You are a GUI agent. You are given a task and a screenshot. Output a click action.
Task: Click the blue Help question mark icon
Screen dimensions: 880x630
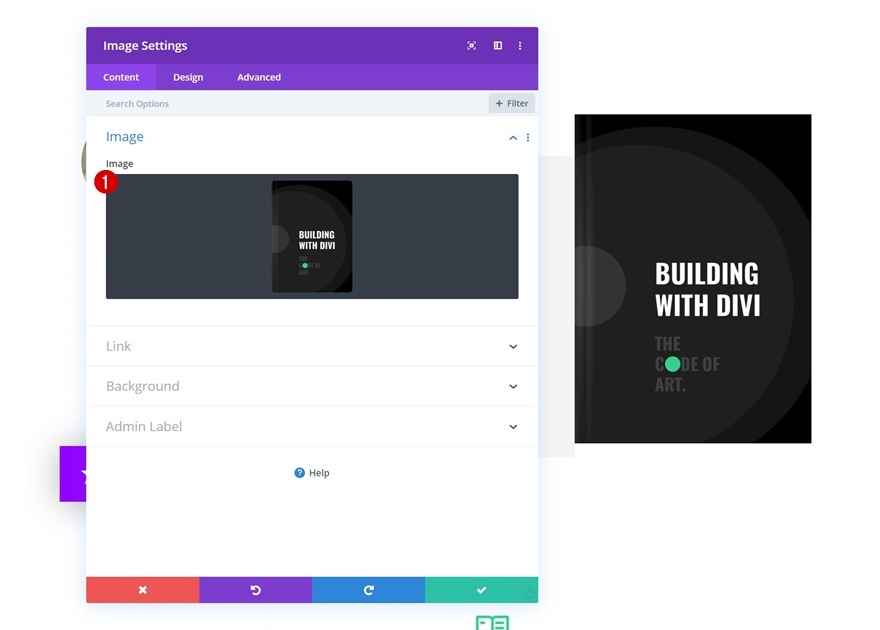coord(300,473)
